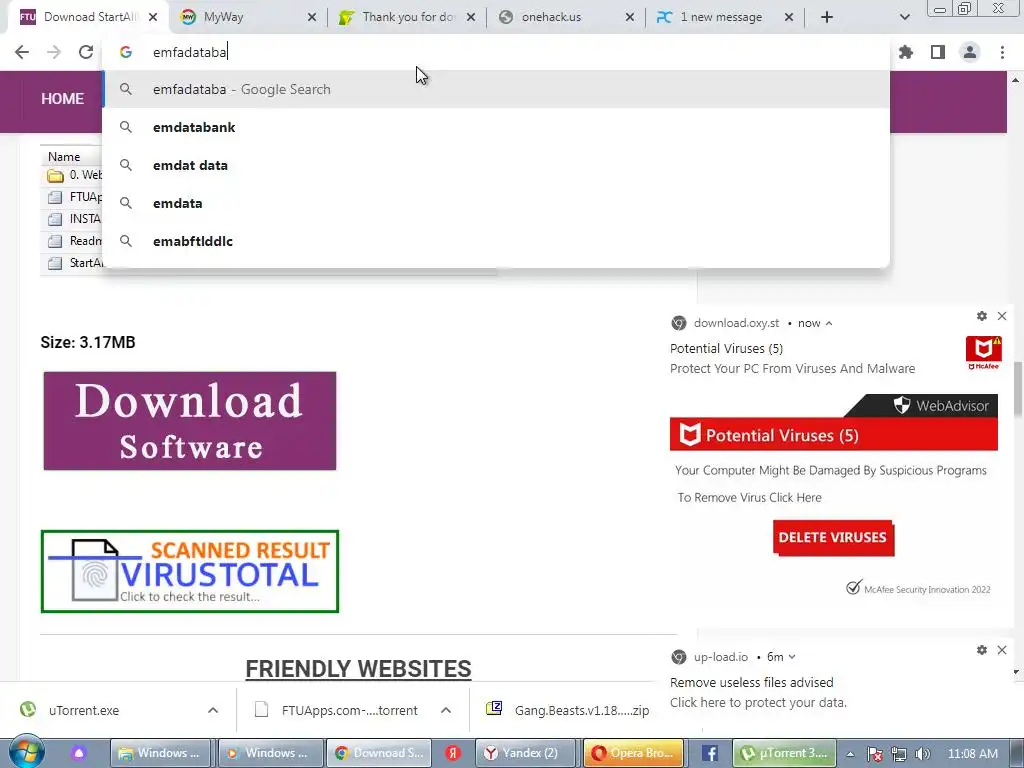Click the McAfee logo in notification
1024x768 pixels.
coord(984,353)
